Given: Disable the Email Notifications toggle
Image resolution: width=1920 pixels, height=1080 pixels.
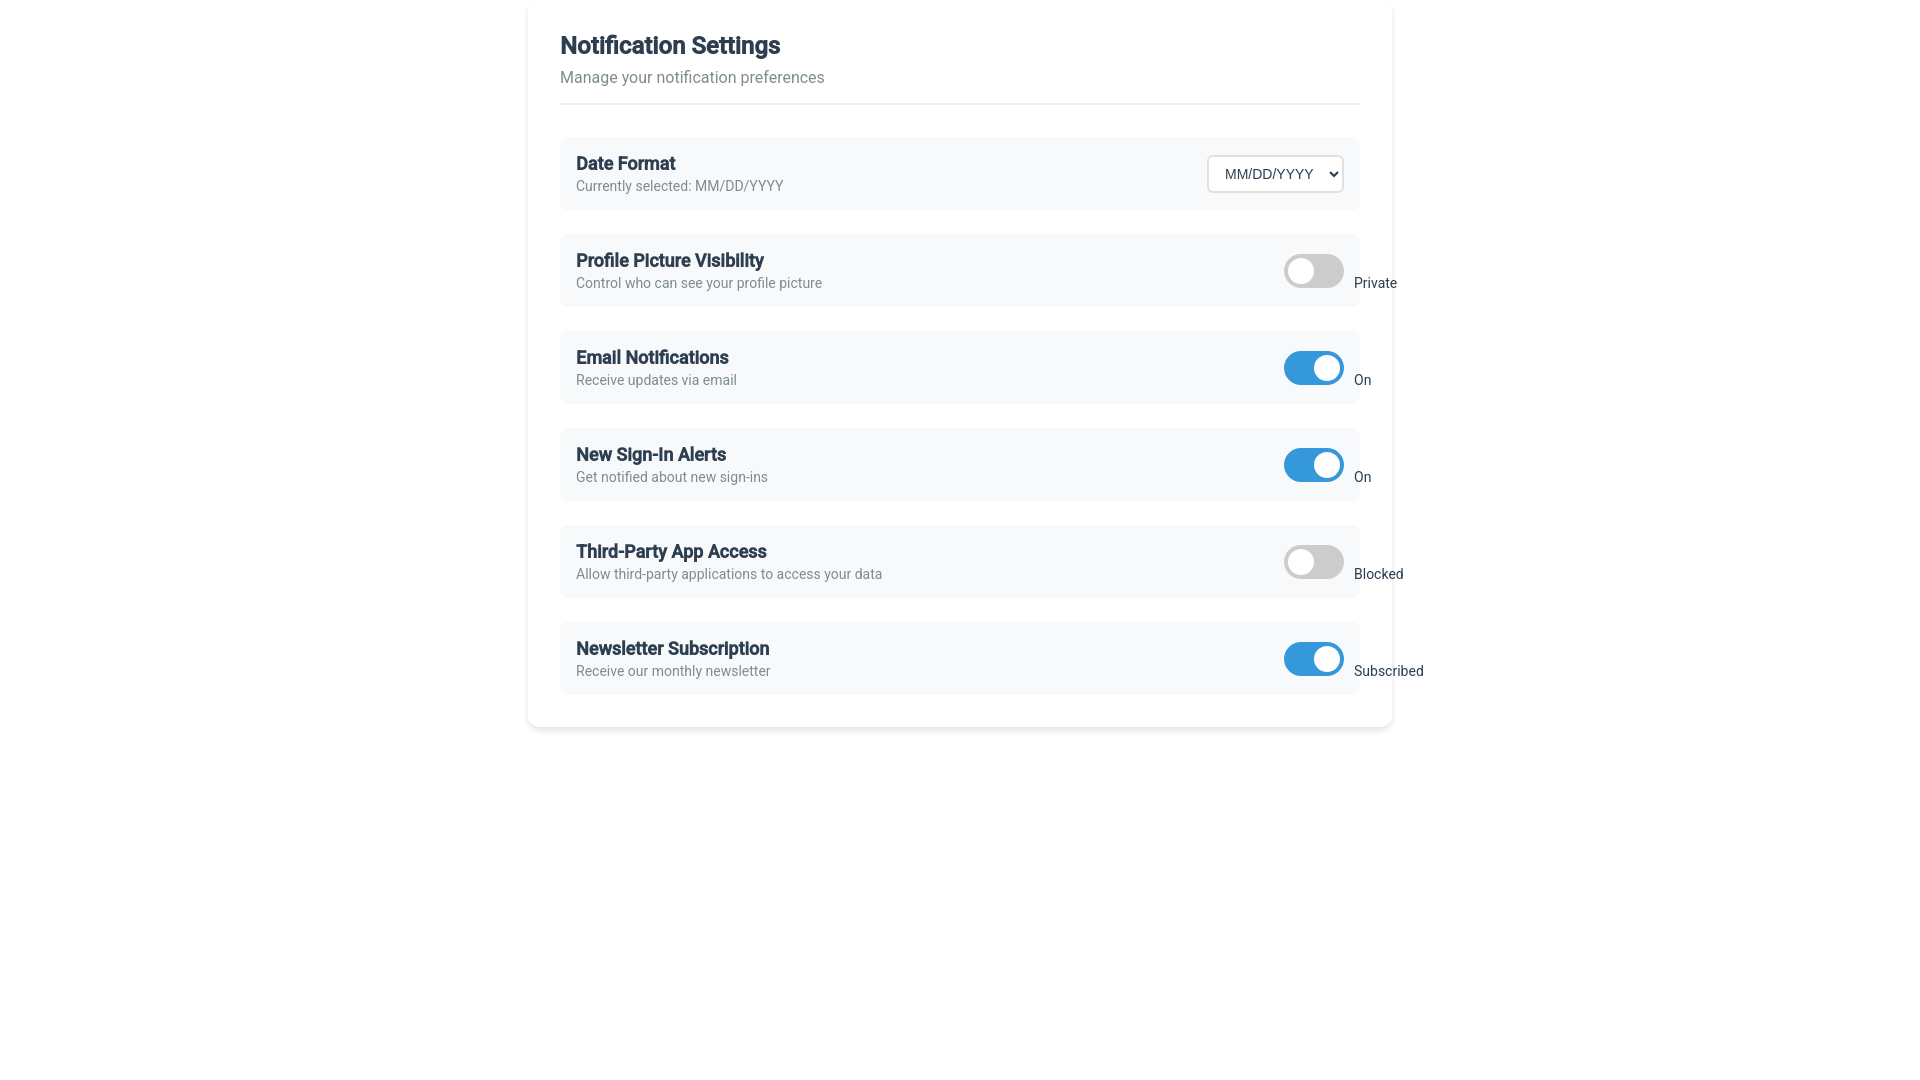Looking at the screenshot, I should click(x=1313, y=368).
